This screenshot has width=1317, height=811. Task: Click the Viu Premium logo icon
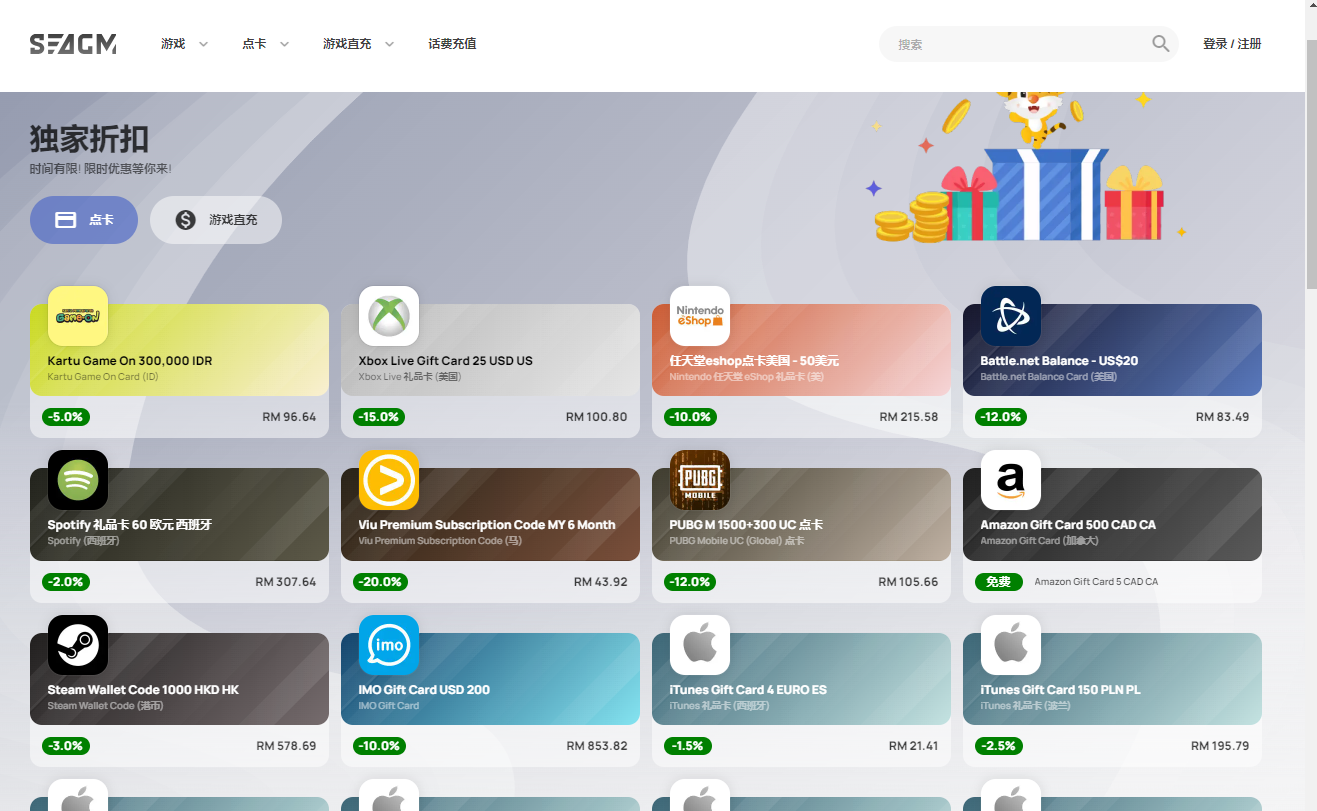pos(389,480)
